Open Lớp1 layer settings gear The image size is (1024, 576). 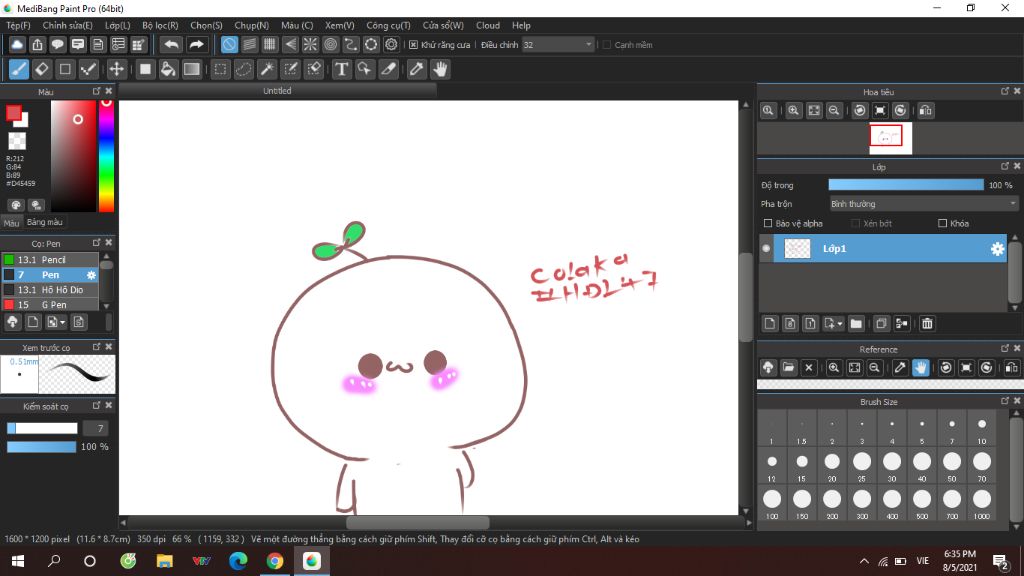coord(997,249)
